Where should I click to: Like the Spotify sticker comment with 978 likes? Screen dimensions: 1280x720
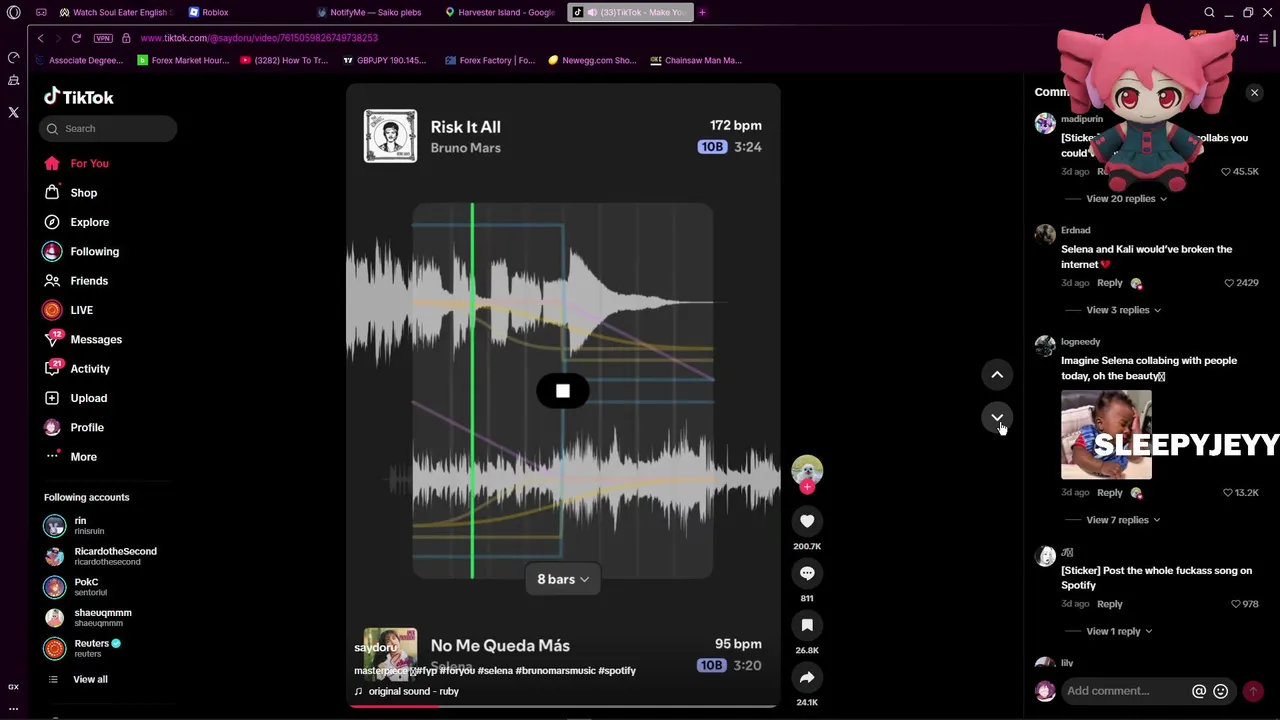pos(1236,604)
